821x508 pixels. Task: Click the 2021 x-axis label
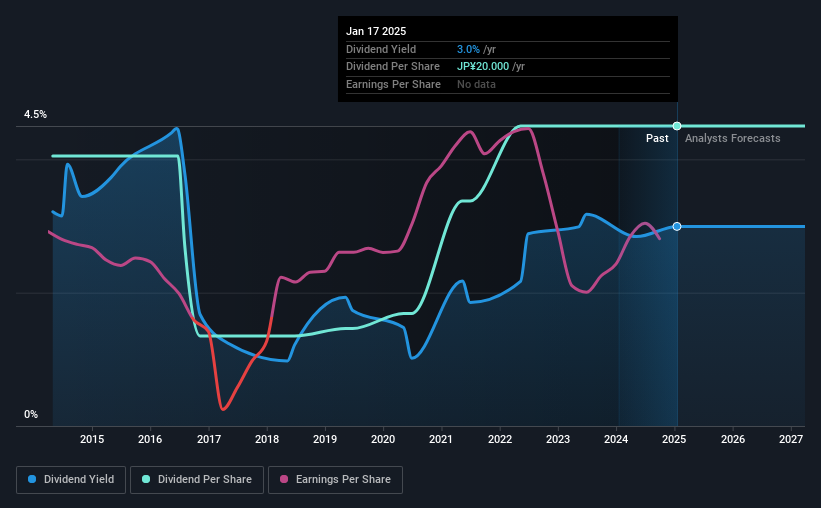pos(441,439)
